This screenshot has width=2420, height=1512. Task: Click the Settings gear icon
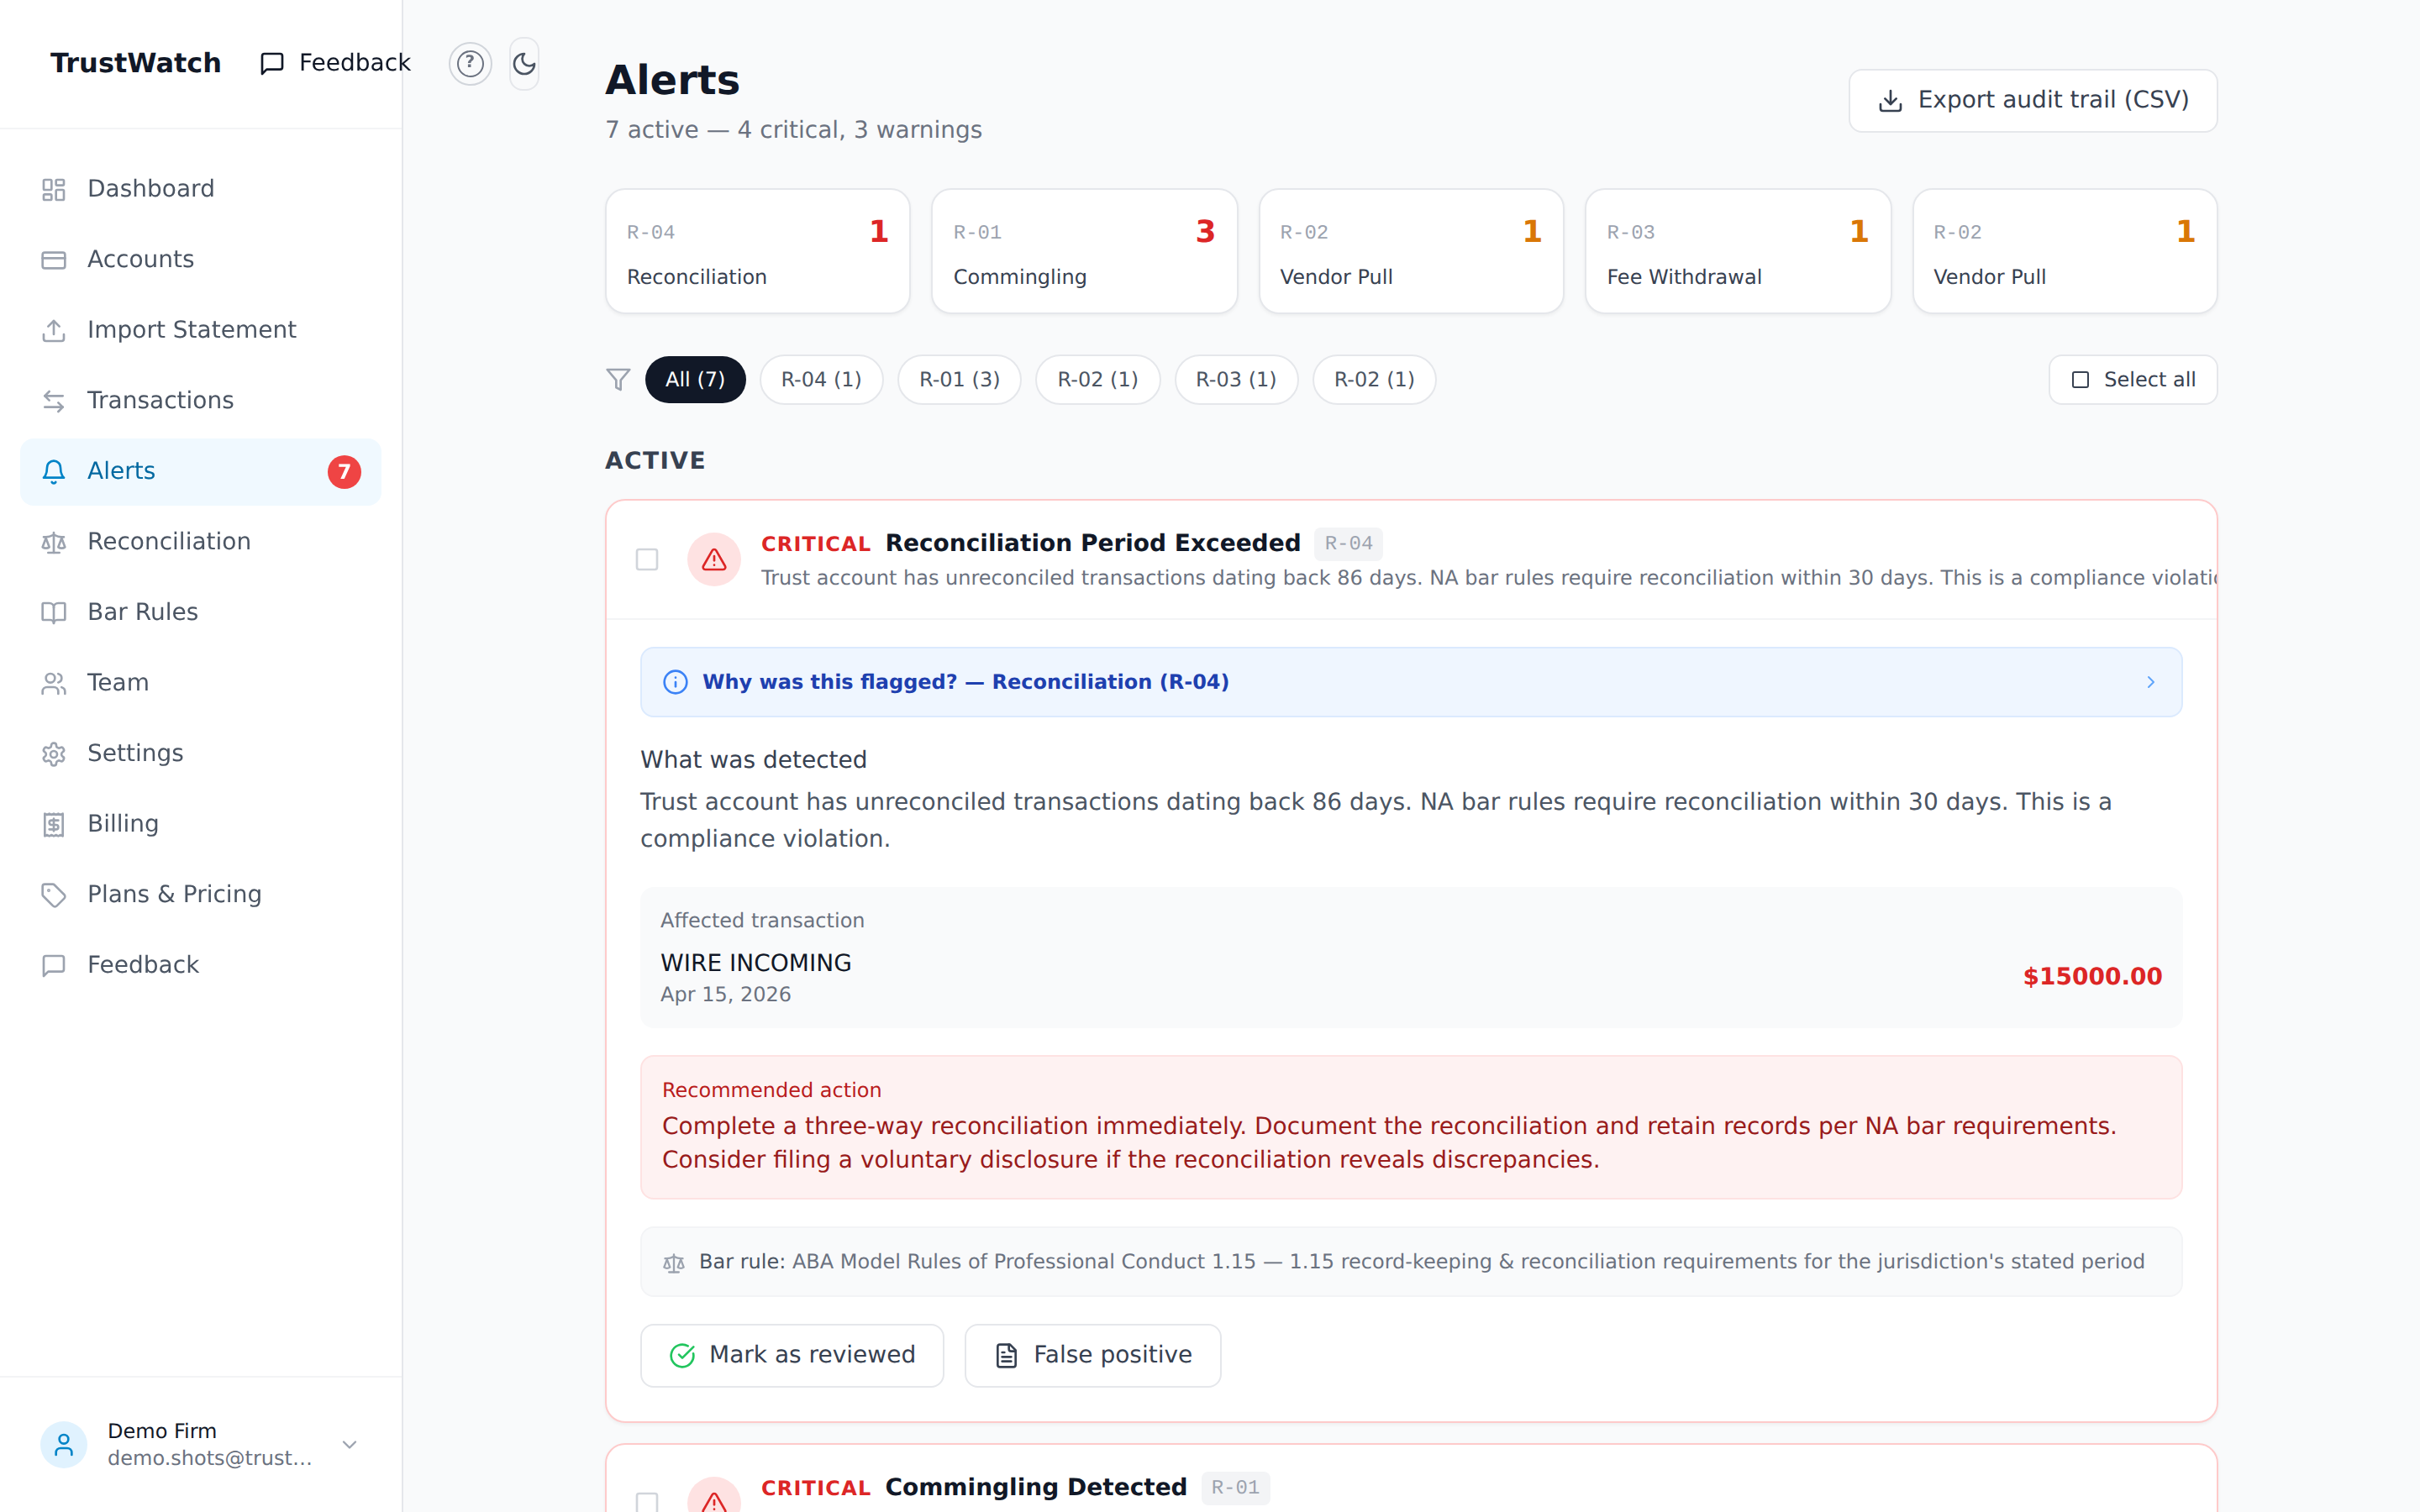54,753
